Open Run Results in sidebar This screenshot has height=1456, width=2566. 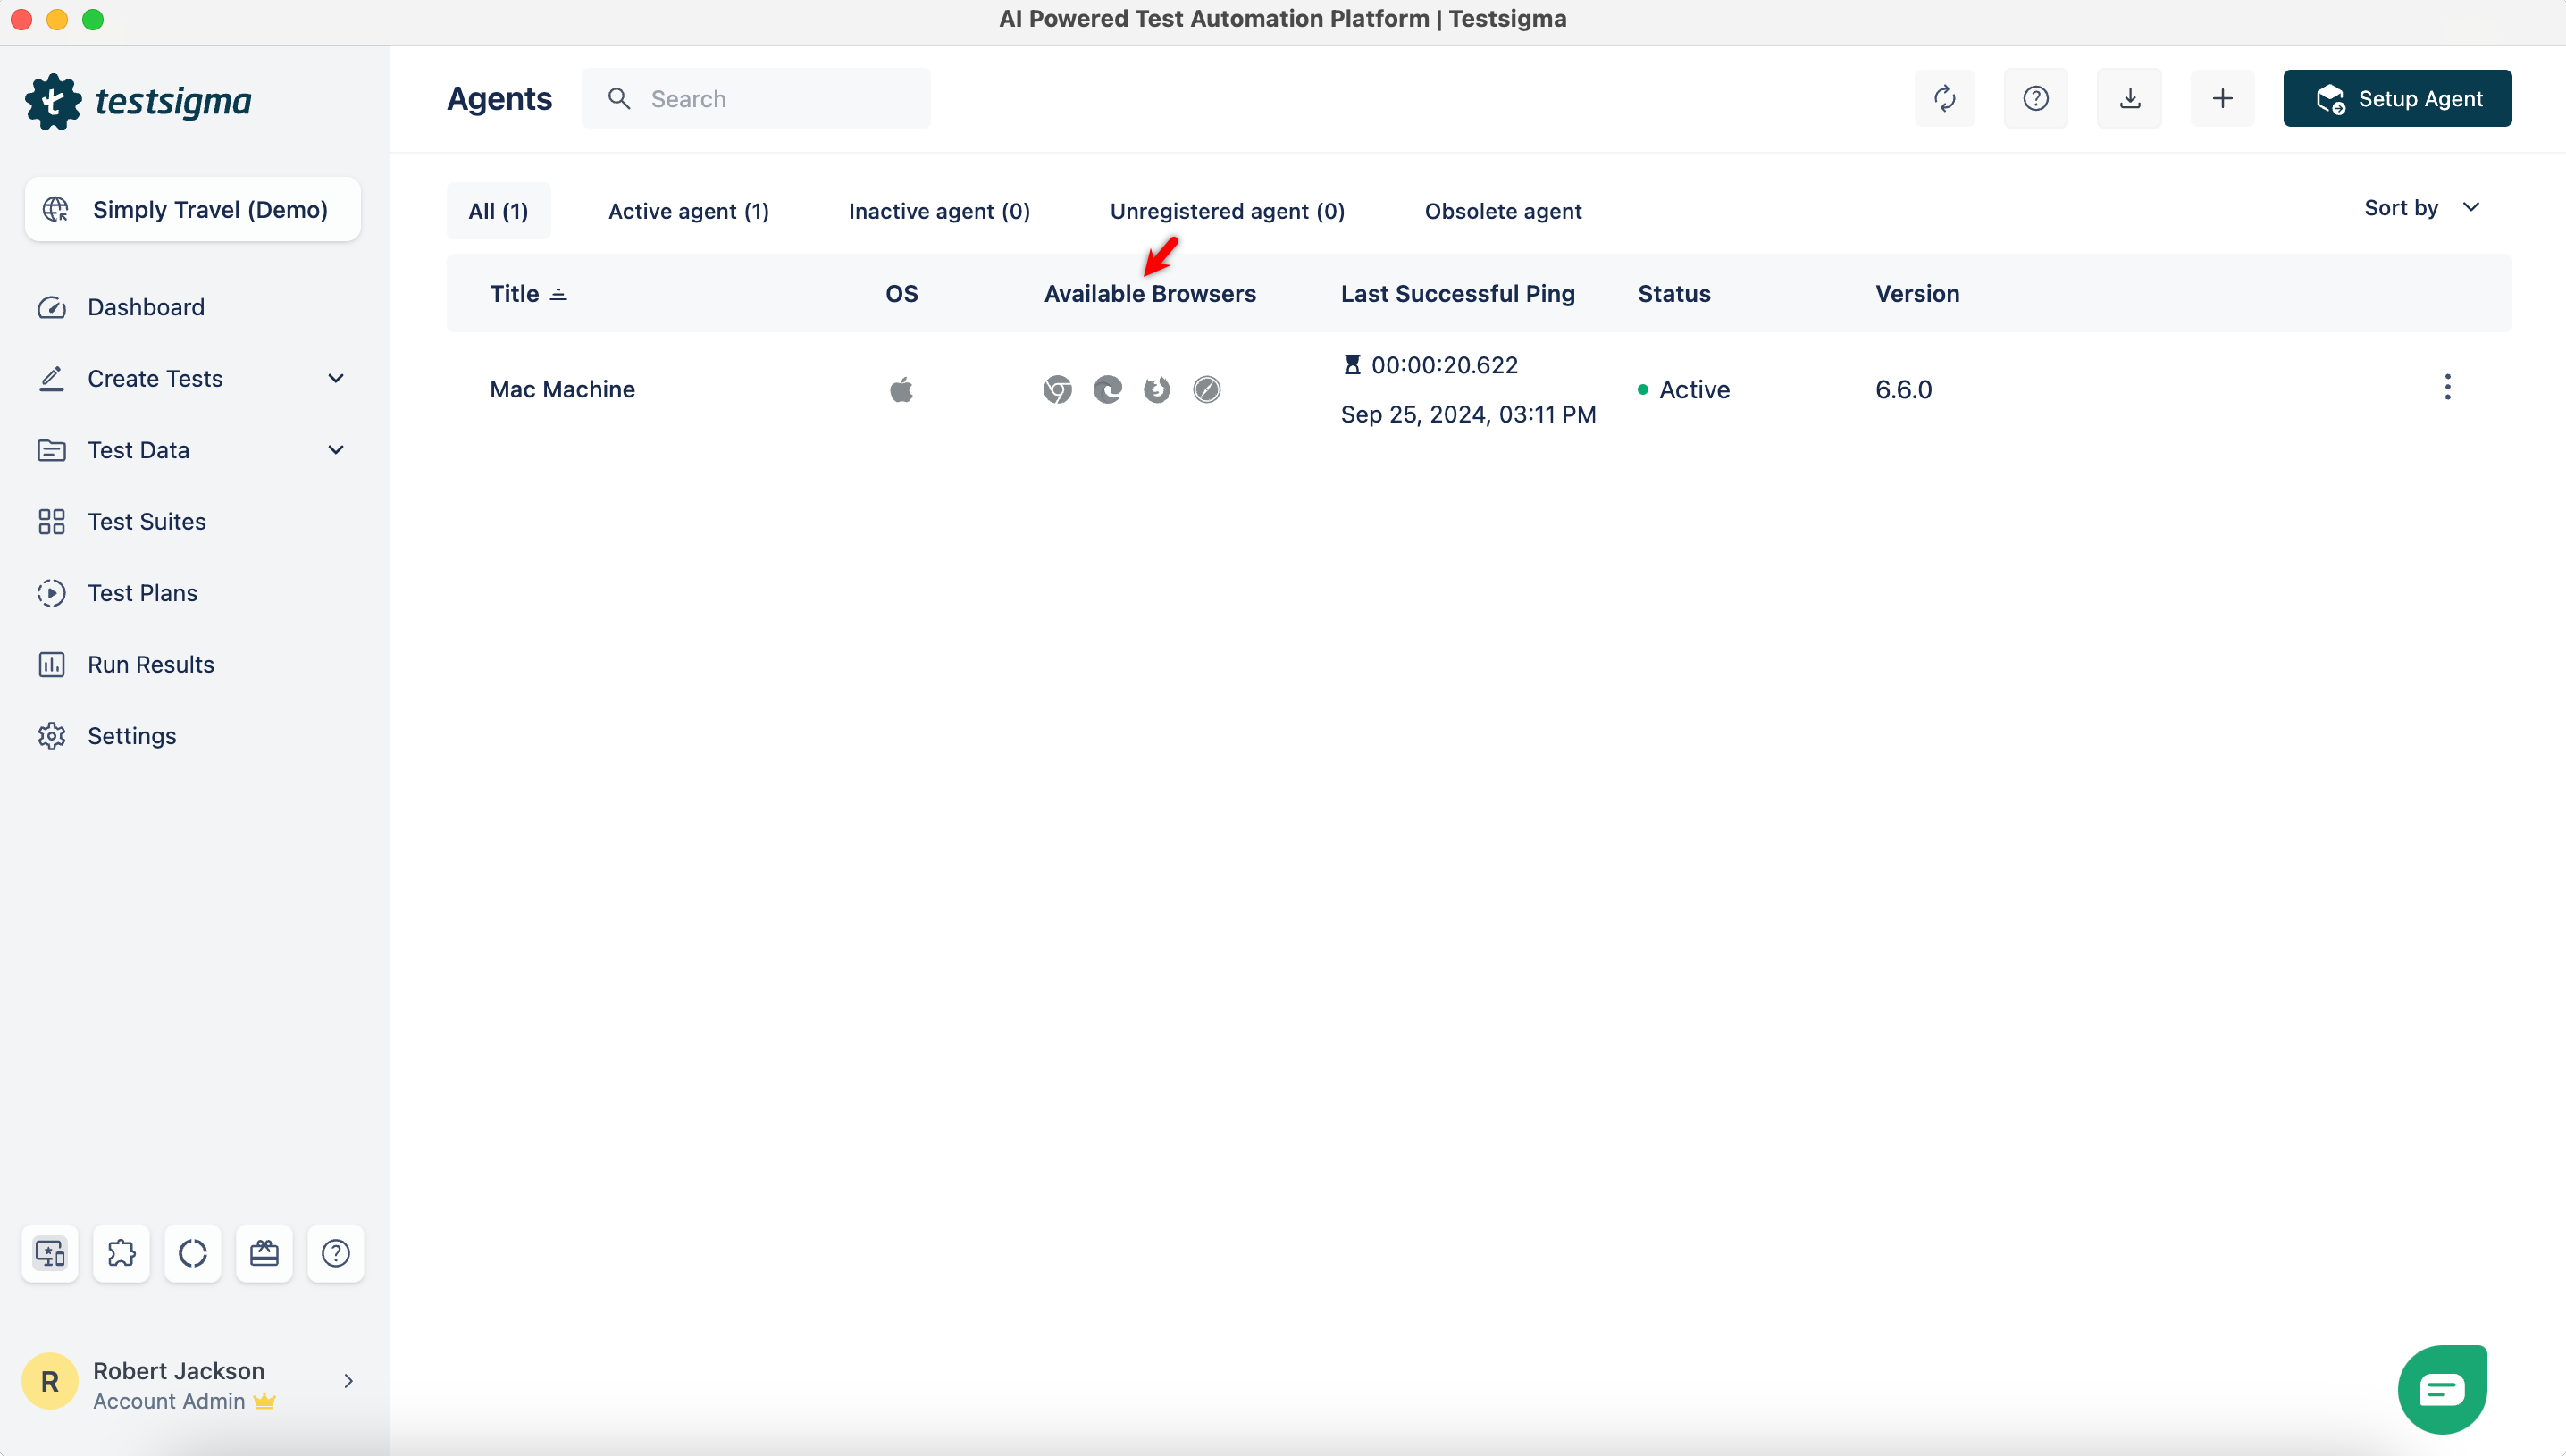click(x=151, y=664)
